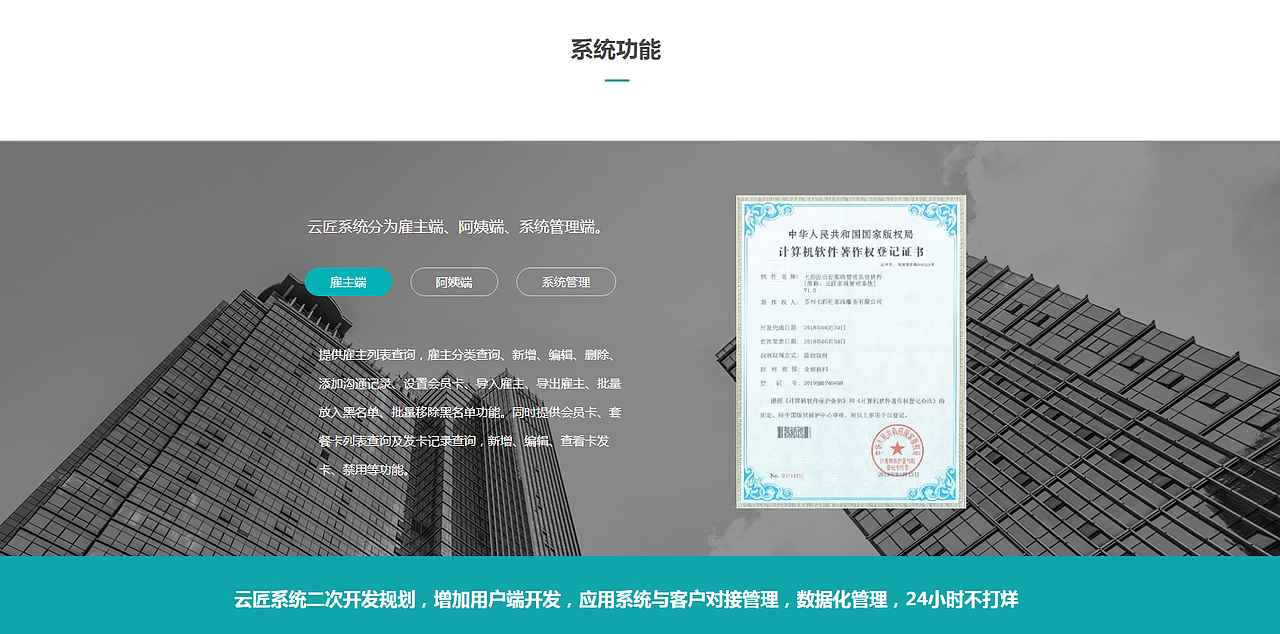Click the red official seal on the certificate
This screenshot has height=634, width=1280.
click(898, 449)
